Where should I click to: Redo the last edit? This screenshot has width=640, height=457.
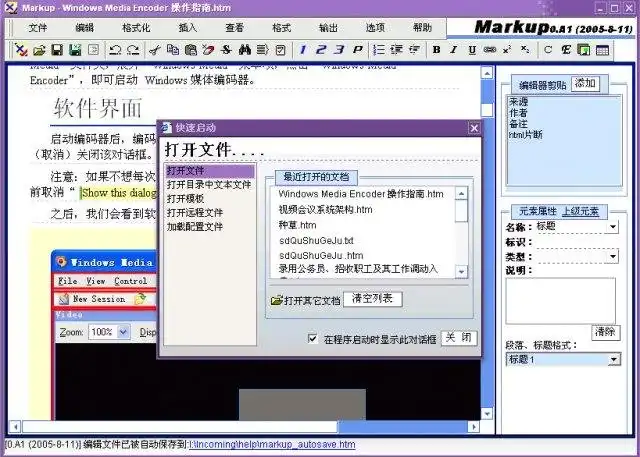(x=133, y=50)
